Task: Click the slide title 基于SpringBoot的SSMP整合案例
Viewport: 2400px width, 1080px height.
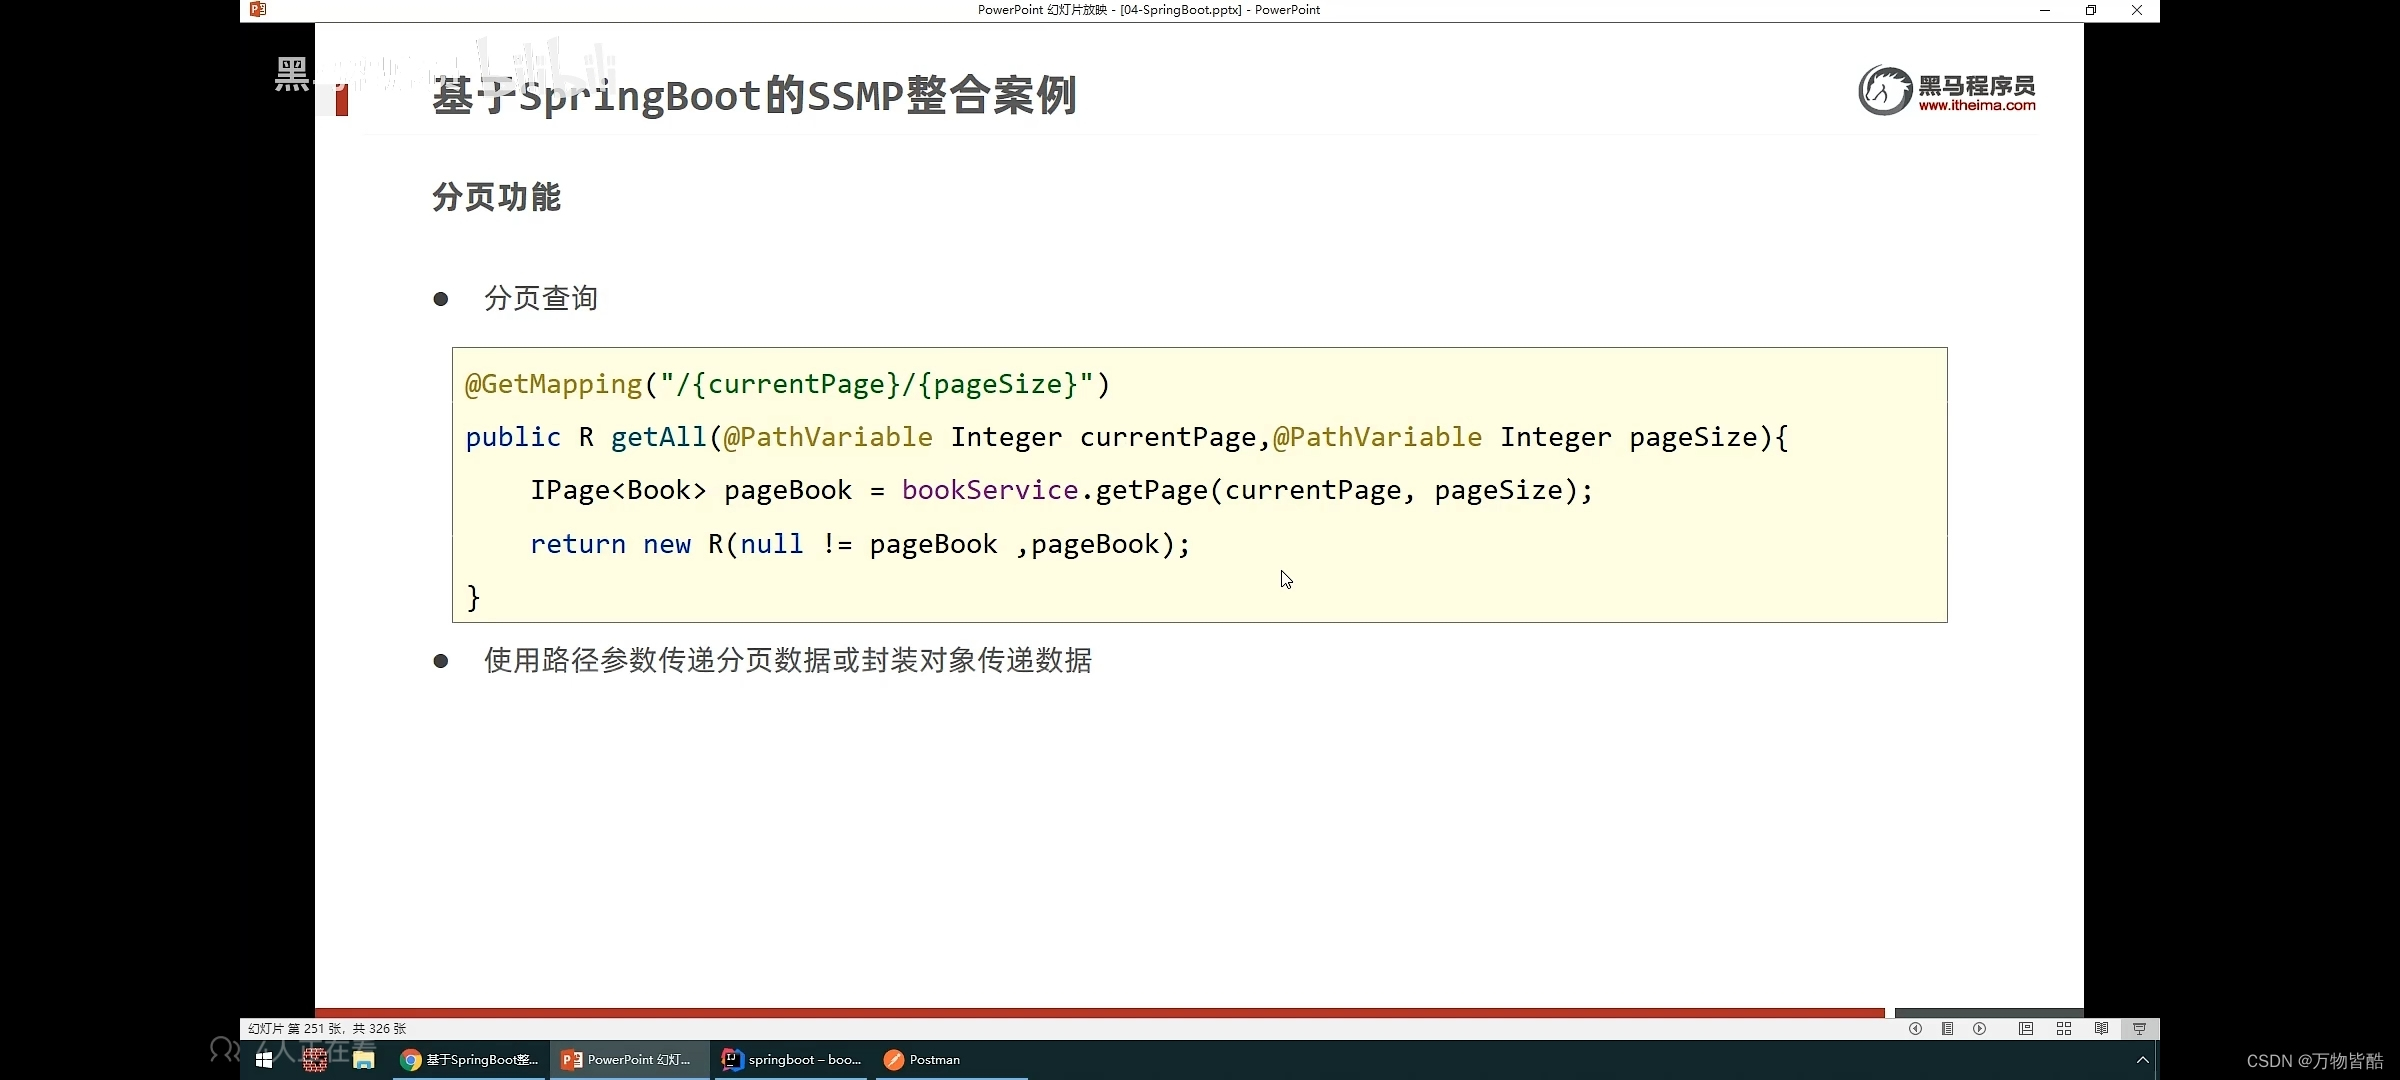Action: click(754, 96)
